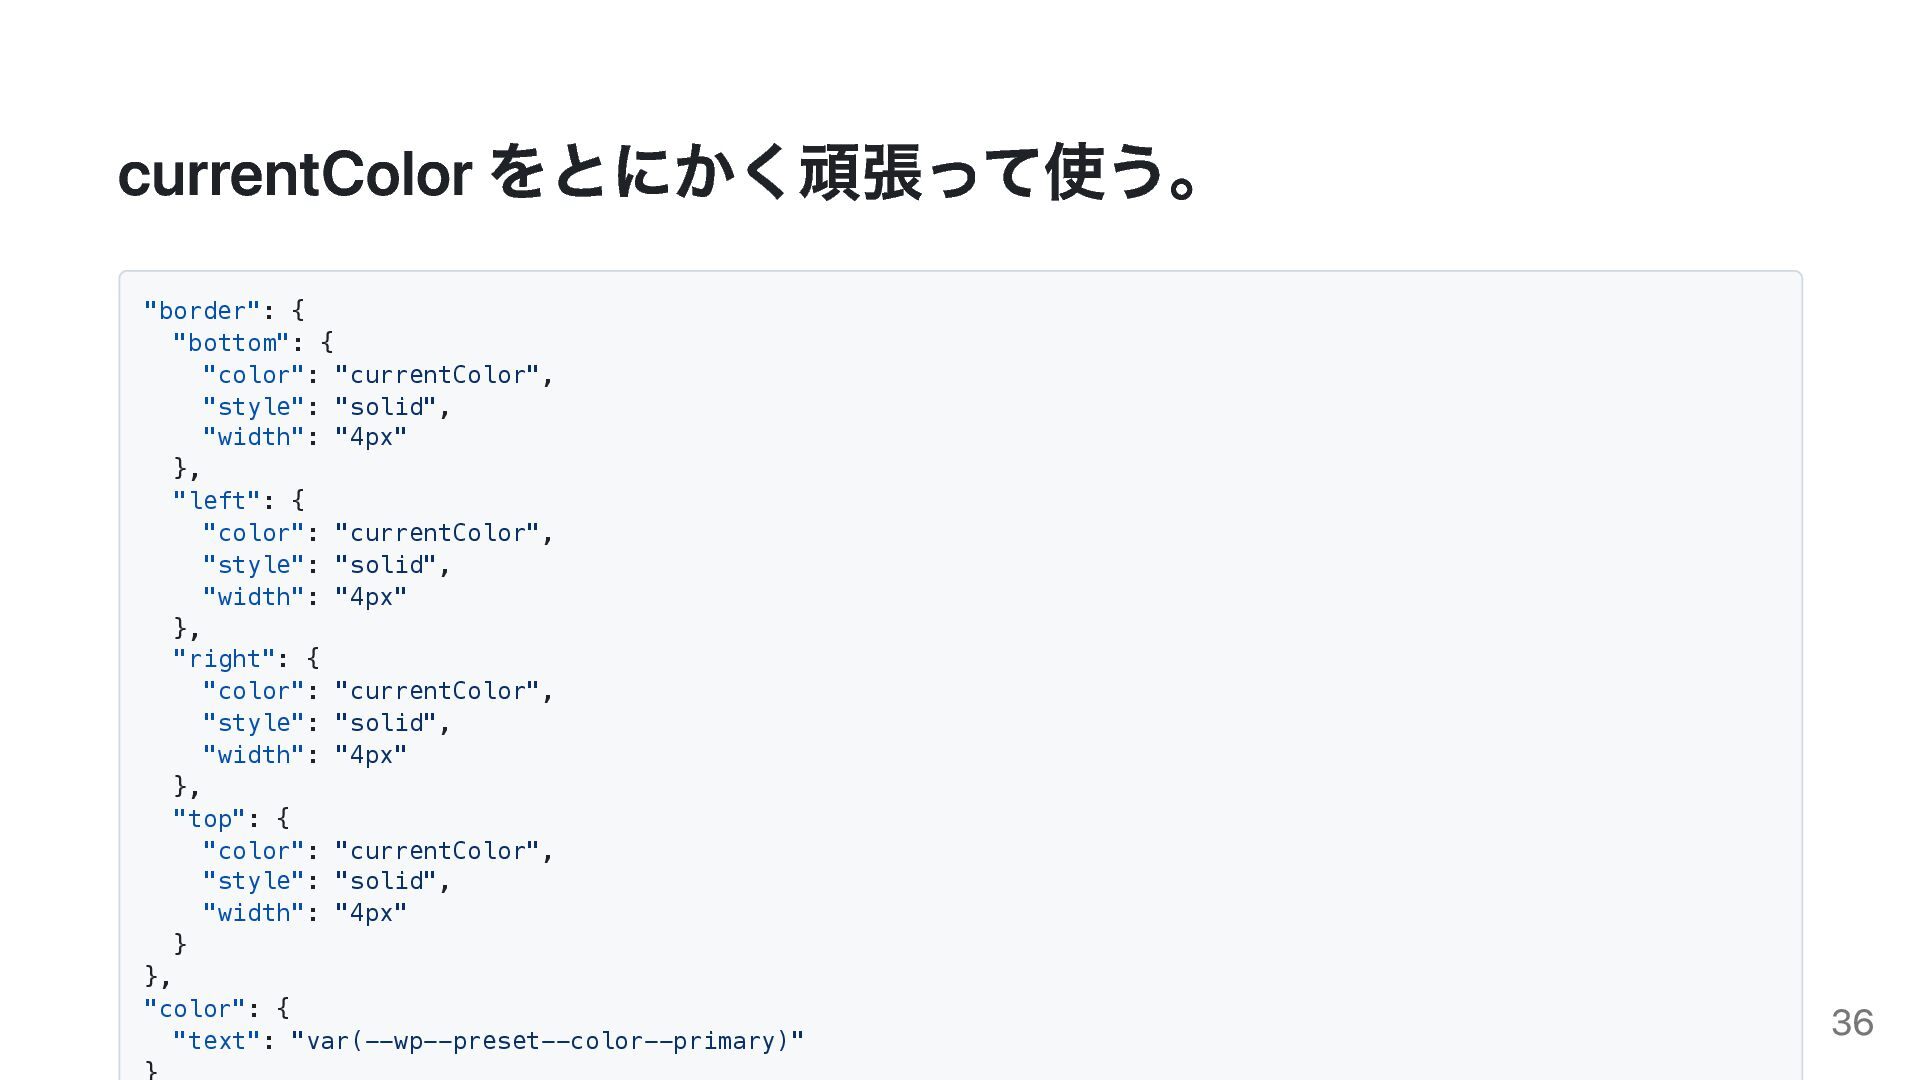Screen dimensions: 1920x1080
Task: Click the top-level "color" key after border
Action: (195, 1009)
